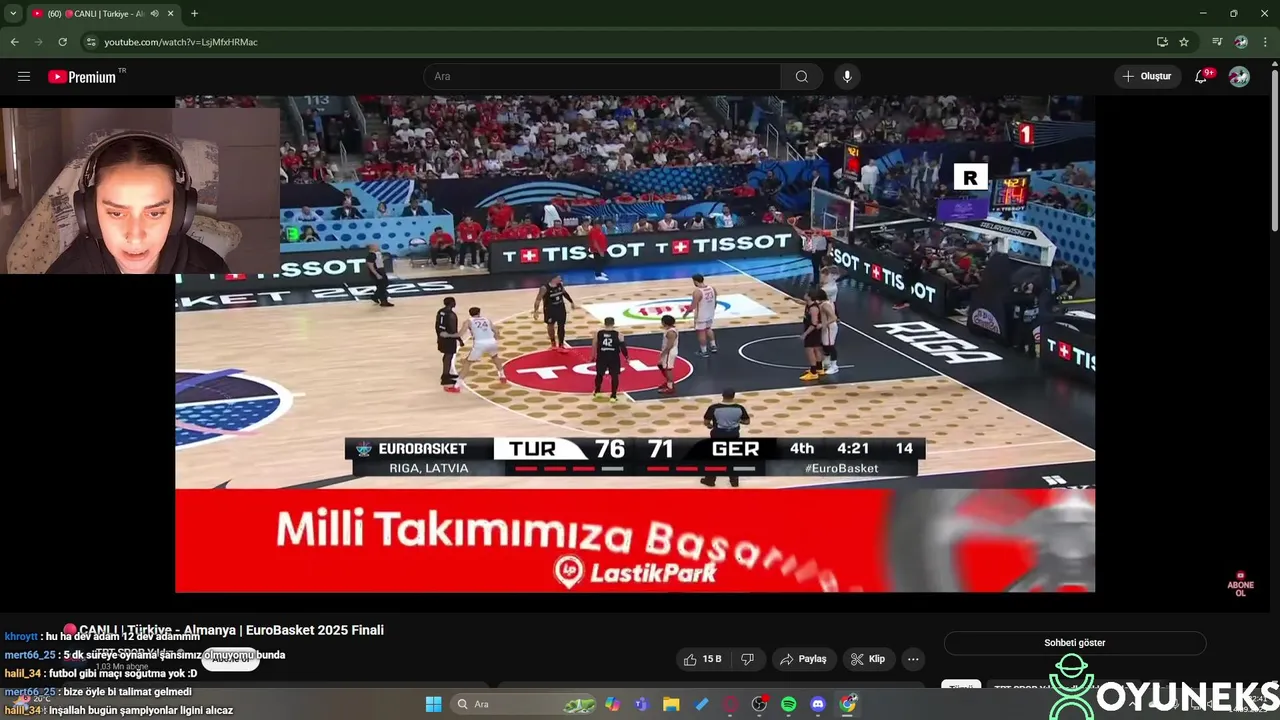Click the youtube.com address bar URL
The height and width of the screenshot is (720, 1280).
click(181, 42)
